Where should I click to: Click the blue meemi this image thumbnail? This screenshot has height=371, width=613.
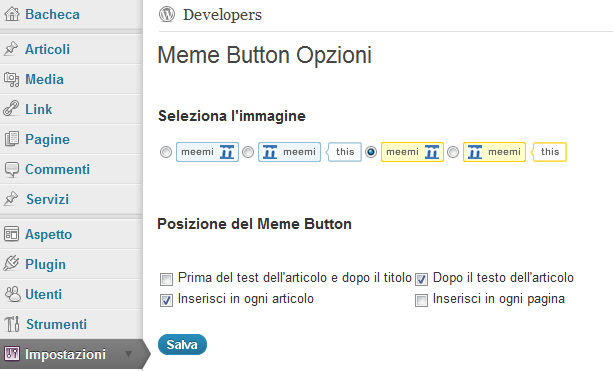pyautogui.click(x=310, y=152)
